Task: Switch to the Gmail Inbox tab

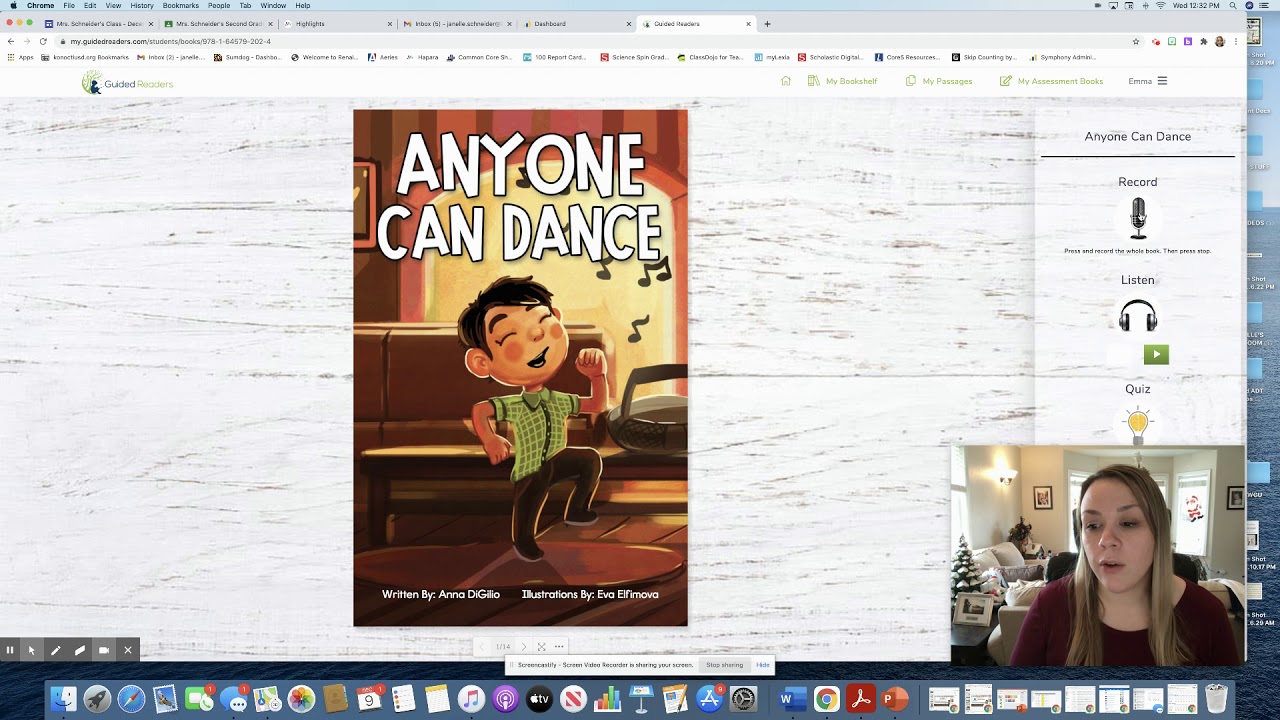Action: coord(456,23)
